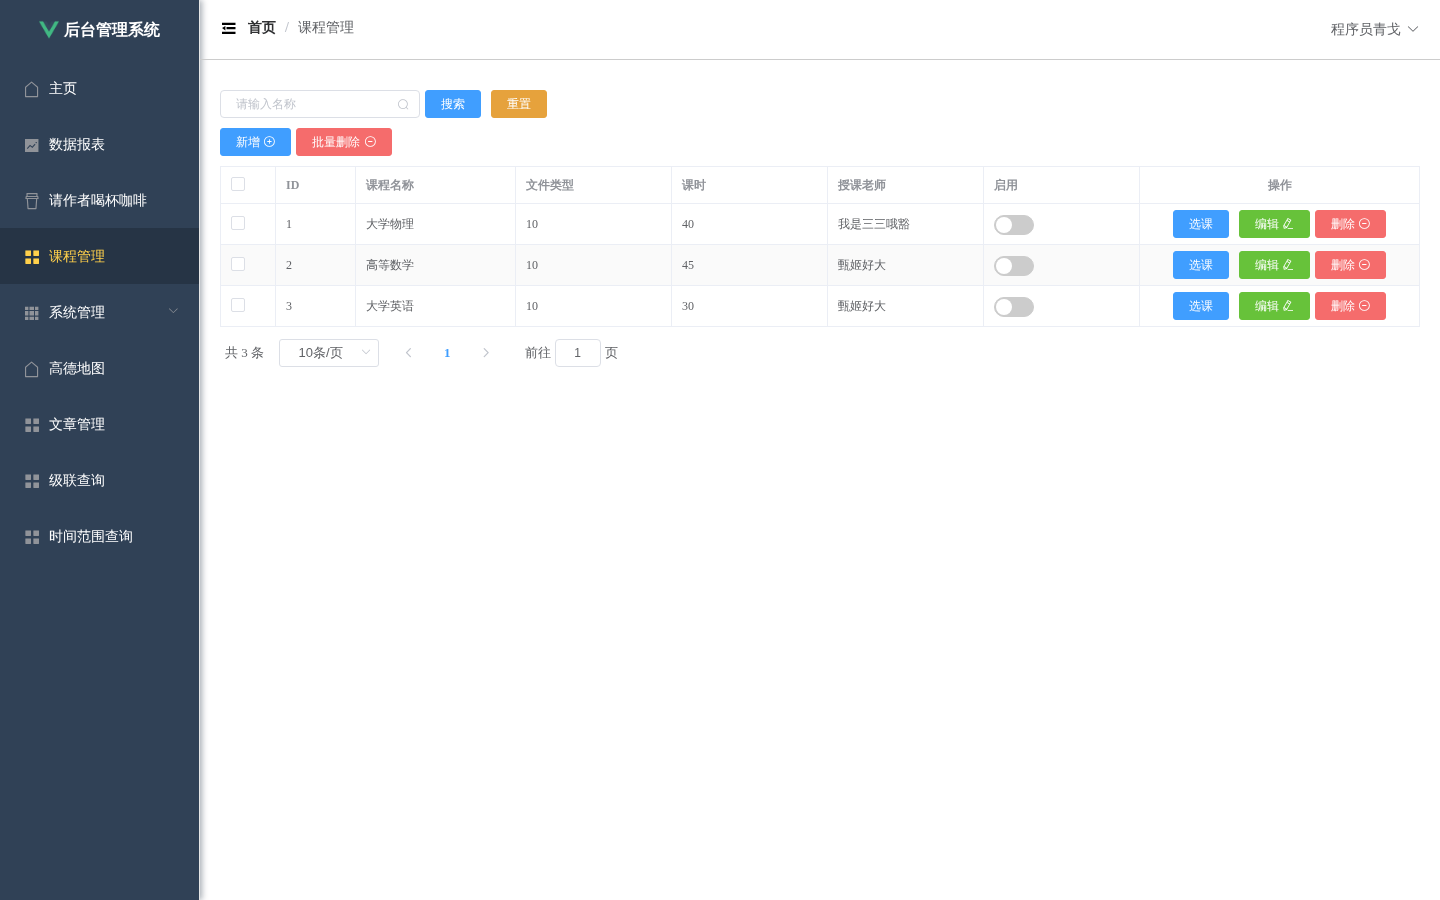Go to the previous page arrow
Viewport: 1440px width, 900px height.
point(408,353)
